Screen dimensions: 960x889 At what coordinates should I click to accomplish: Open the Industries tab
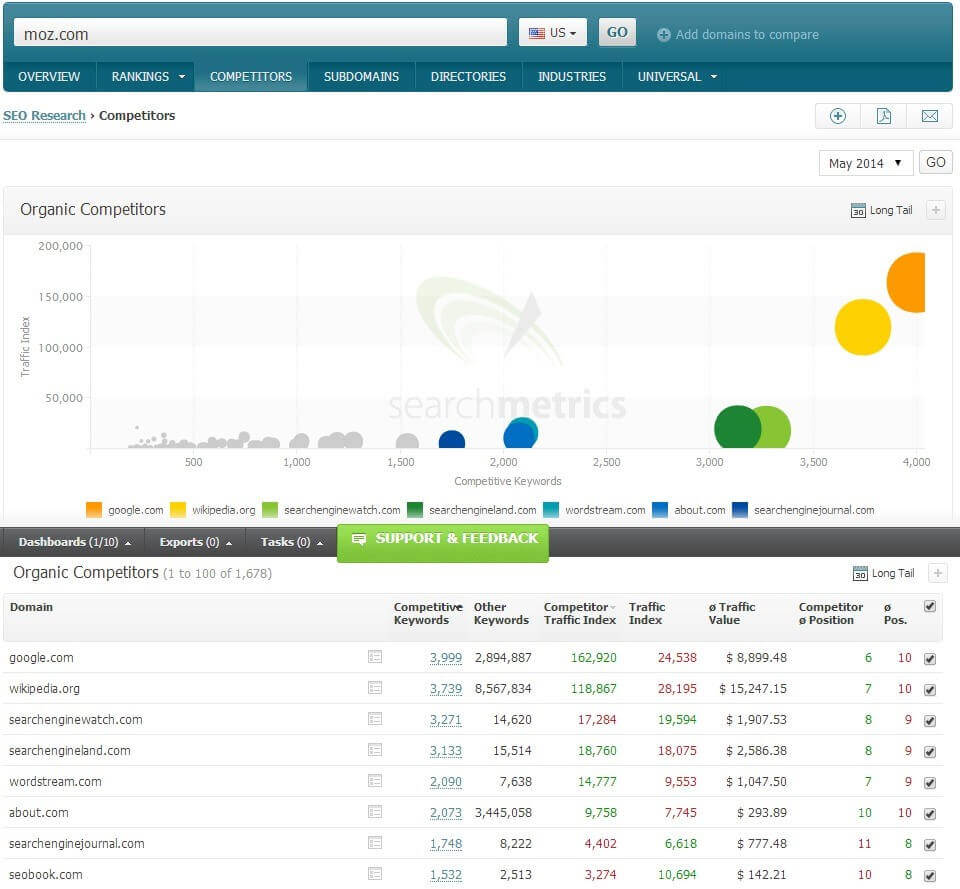[x=571, y=76]
